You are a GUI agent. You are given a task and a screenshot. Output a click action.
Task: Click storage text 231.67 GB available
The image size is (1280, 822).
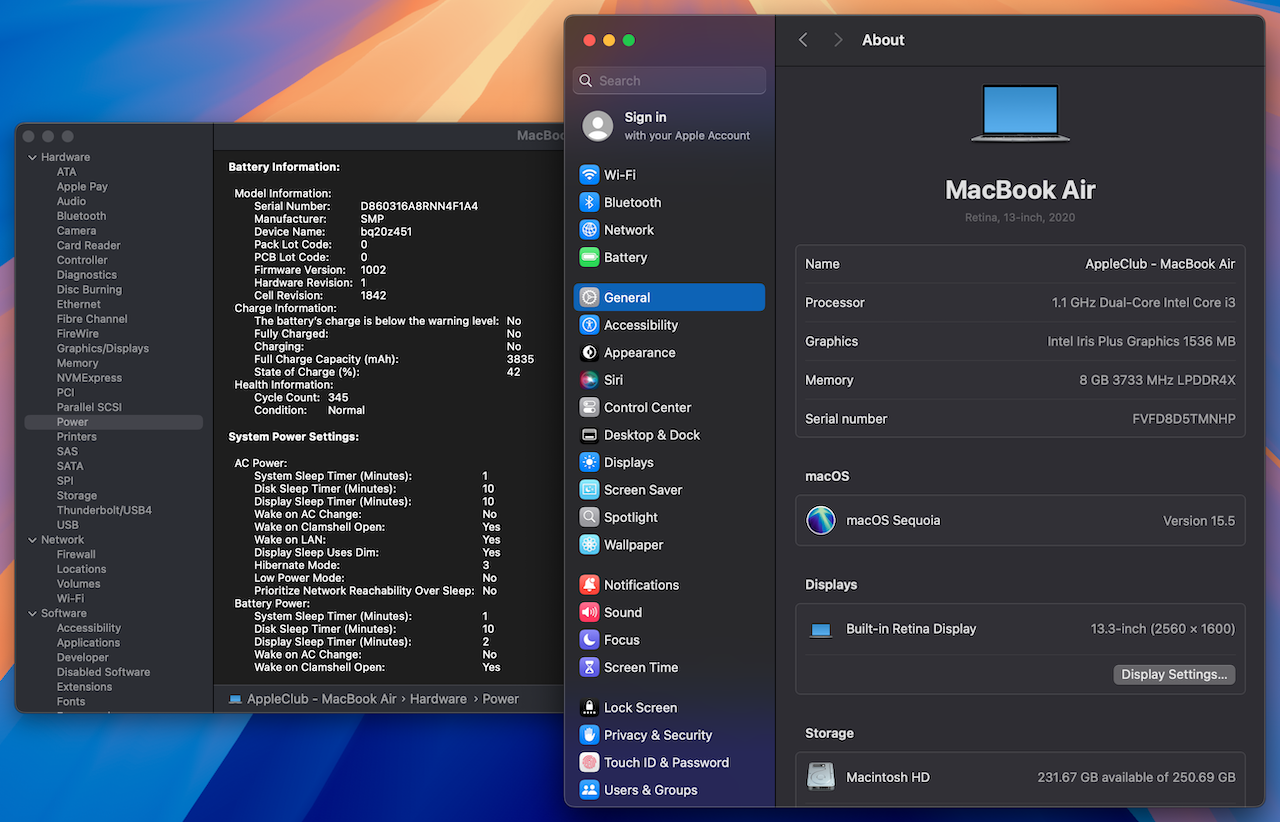pyautogui.click(x=1136, y=778)
